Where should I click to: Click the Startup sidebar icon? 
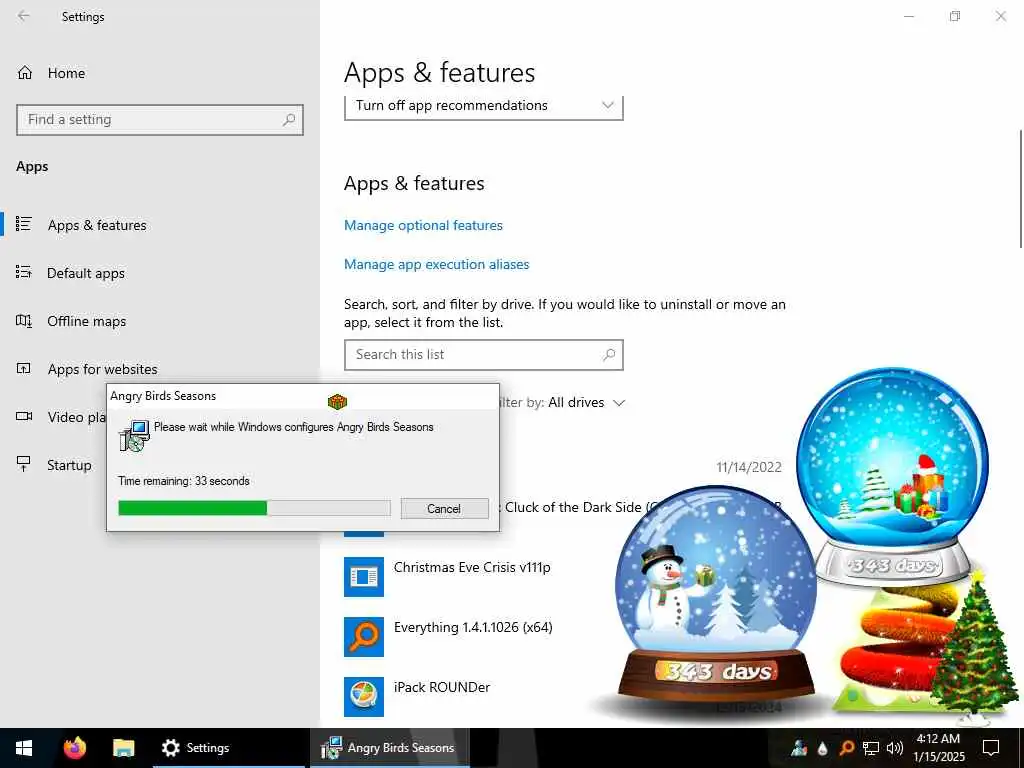(x=24, y=464)
